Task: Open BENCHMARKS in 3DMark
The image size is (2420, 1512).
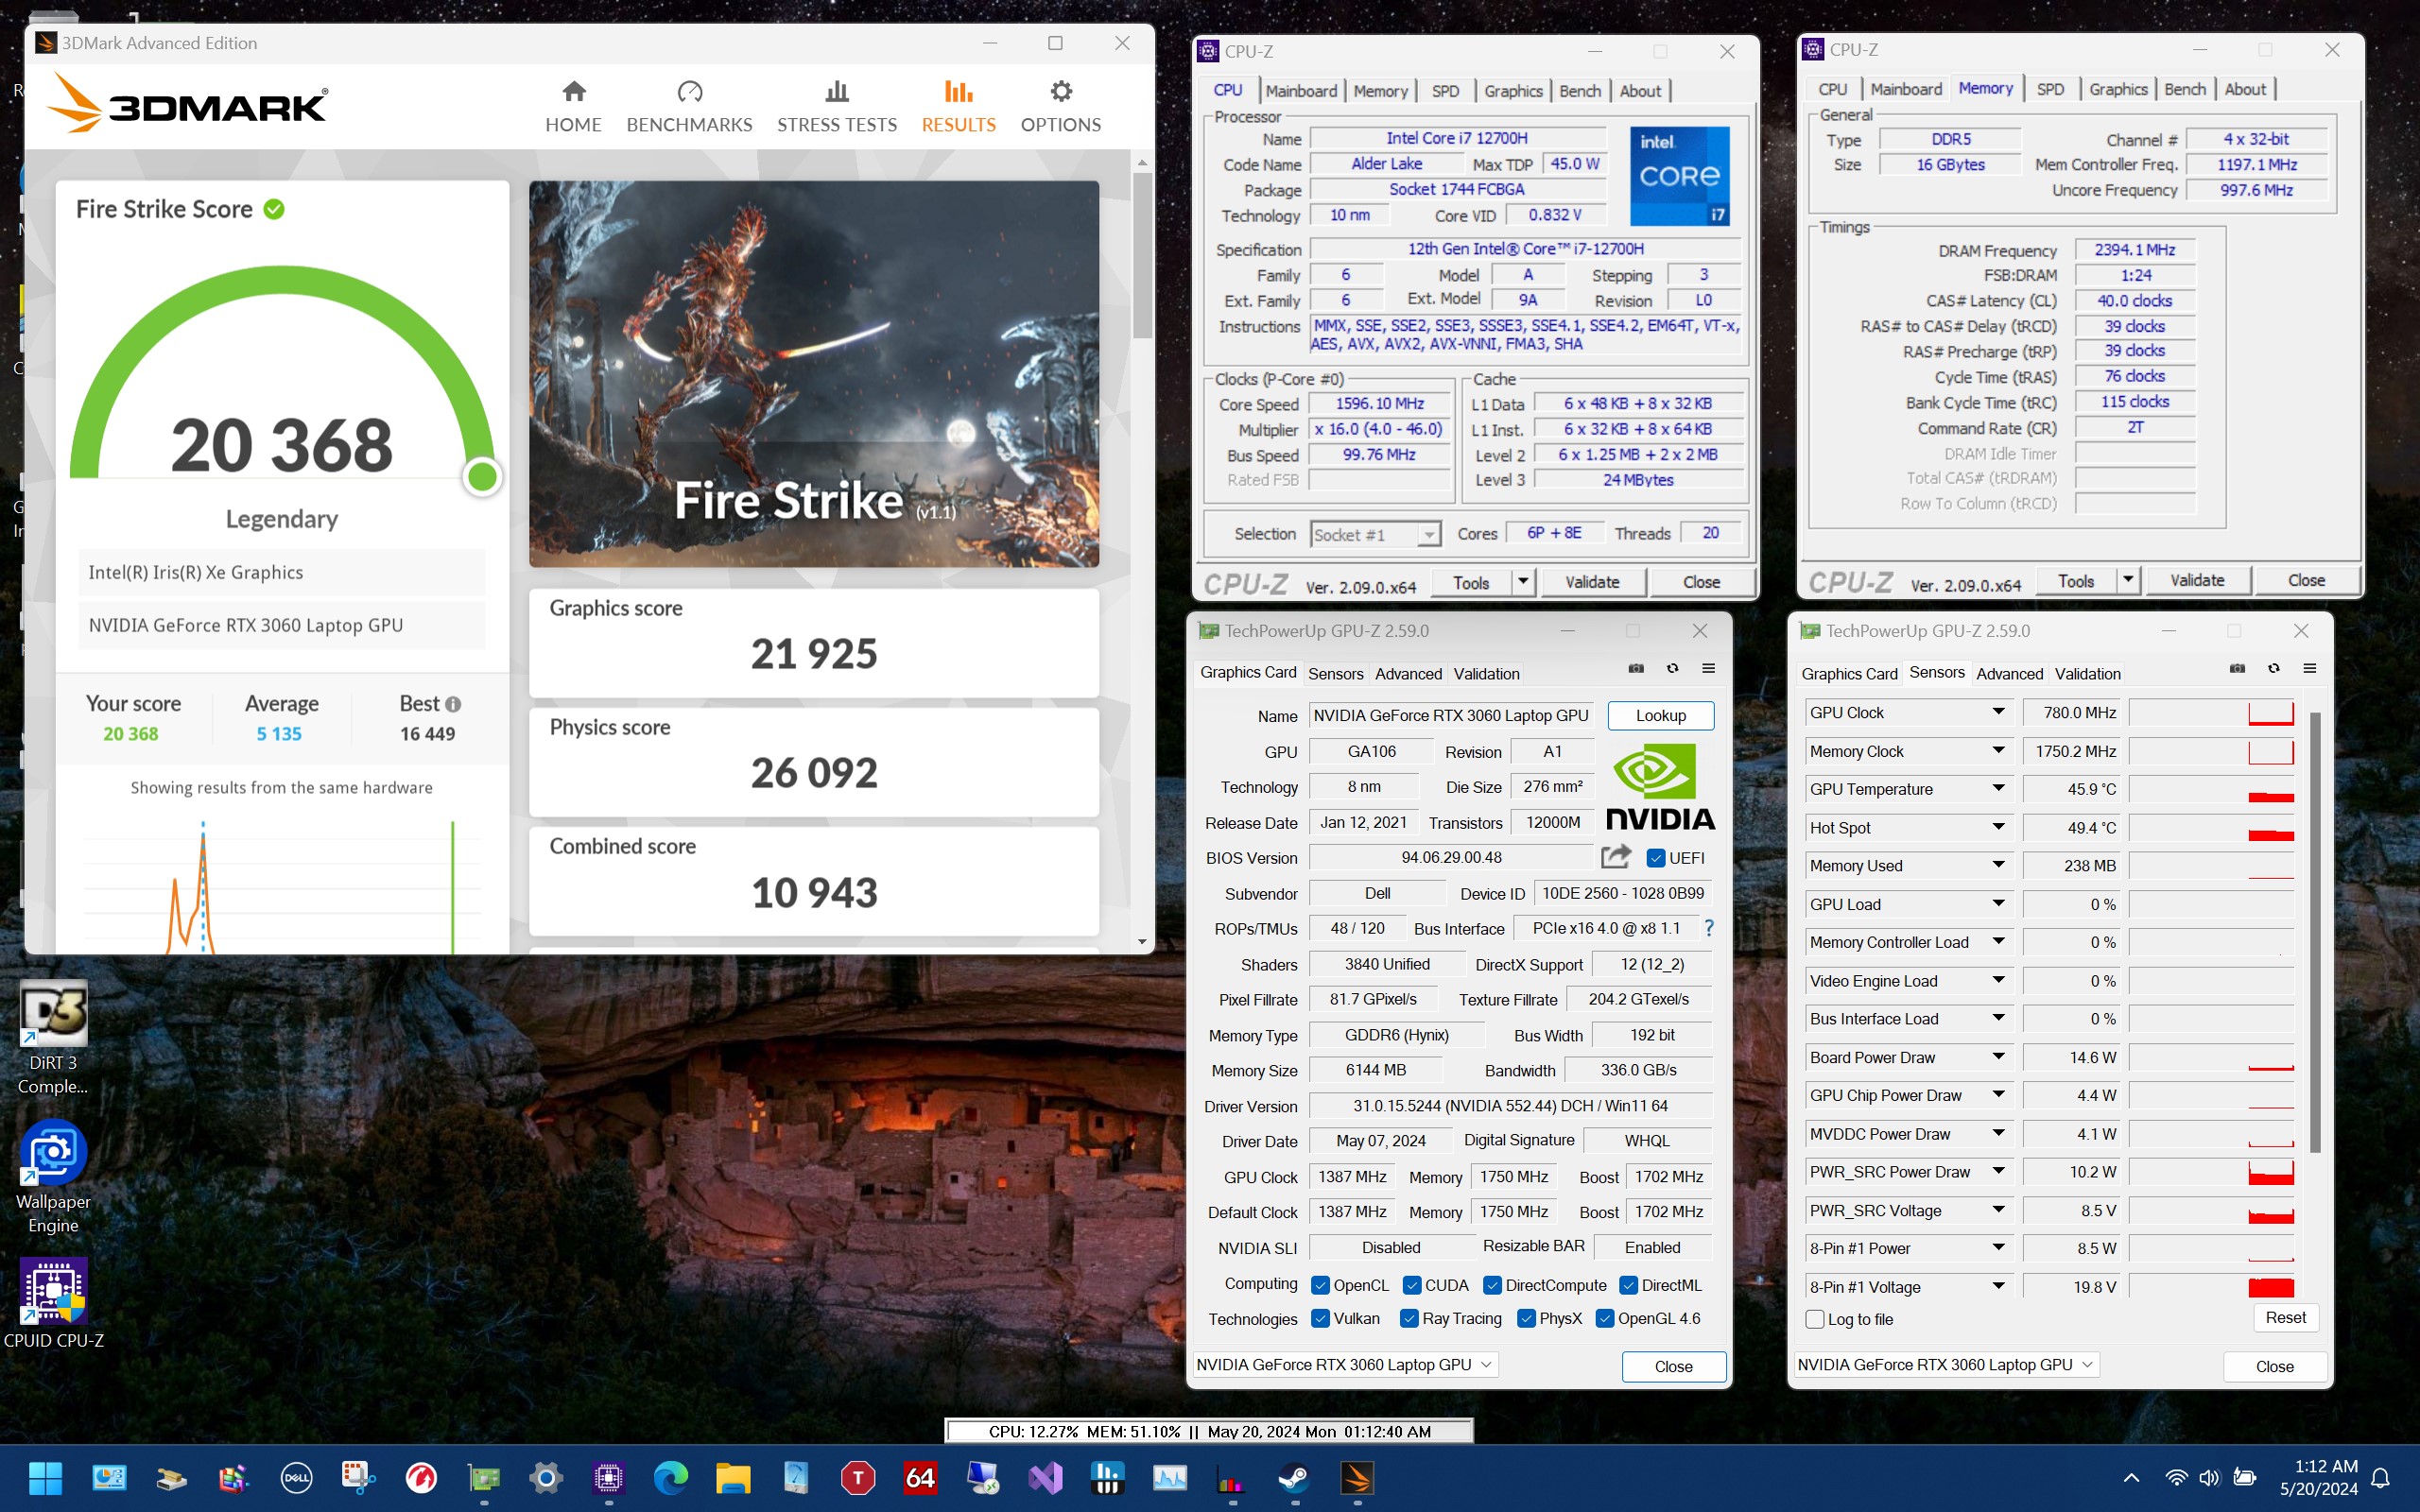Action: [x=689, y=106]
